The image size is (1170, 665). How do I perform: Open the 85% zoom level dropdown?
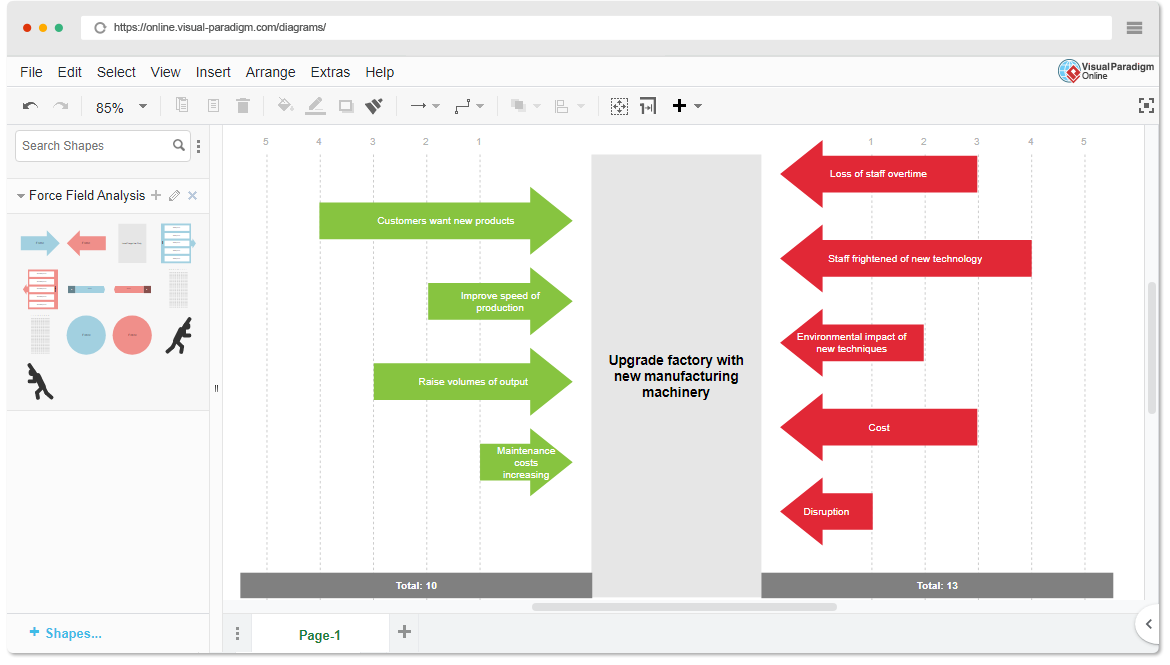pos(142,106)
